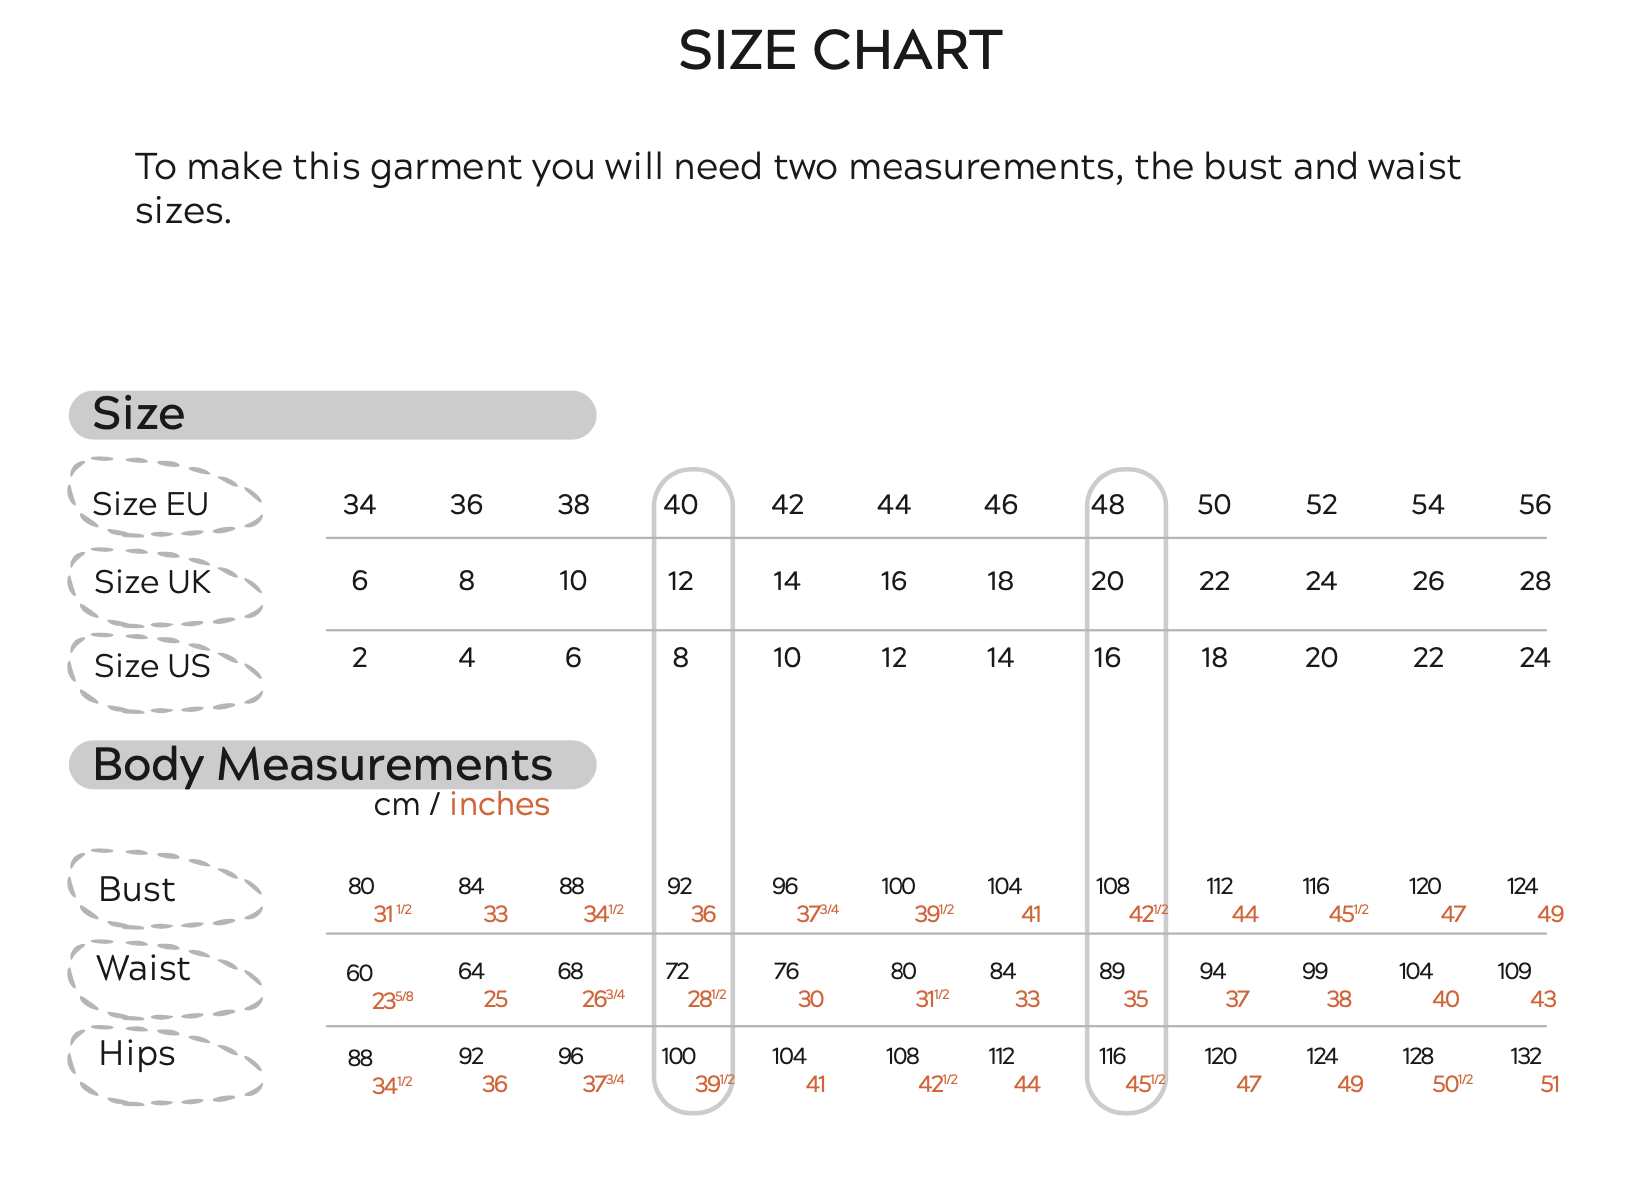Click the Size UK row label
Viewport: 1642px width, 1182px height.
pyautogui.click(x=153, y=582)
